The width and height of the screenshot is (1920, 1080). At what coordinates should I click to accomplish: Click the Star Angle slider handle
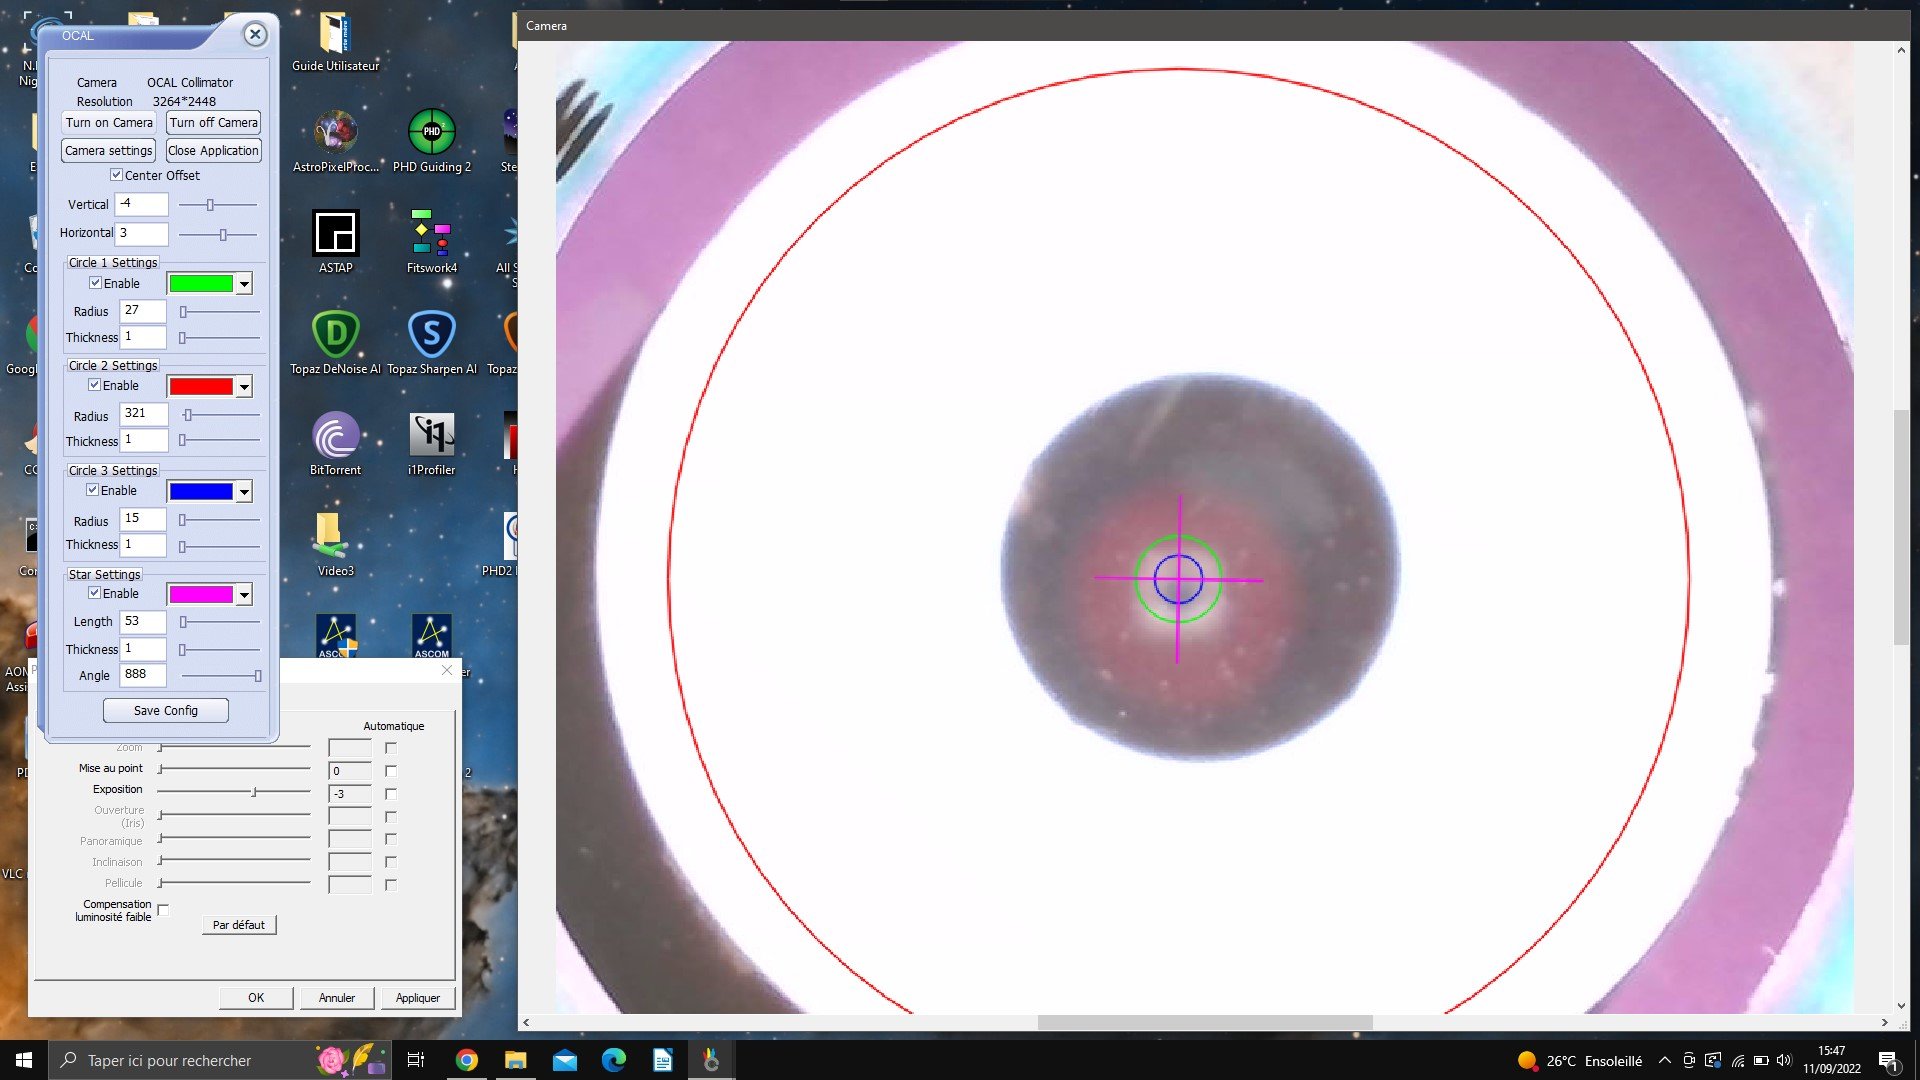[258, 676]
